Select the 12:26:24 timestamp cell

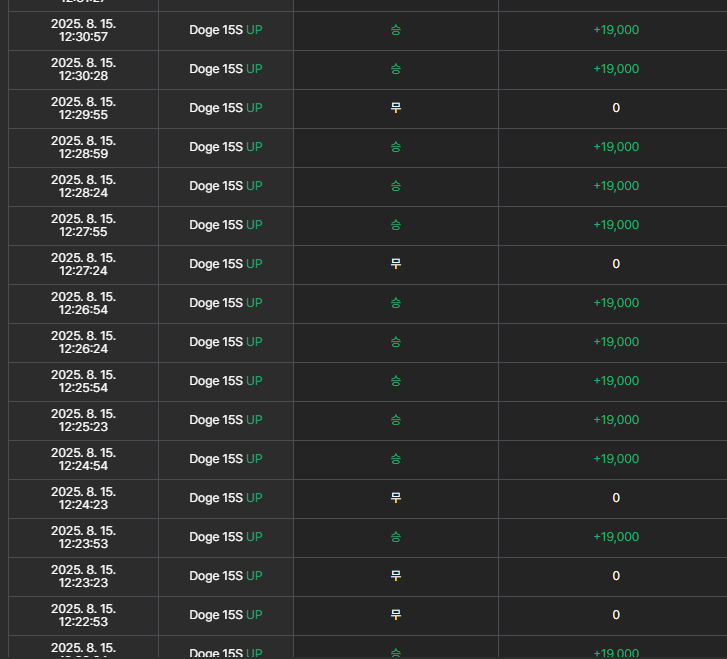pyautogui.click(x=83, y=342)
